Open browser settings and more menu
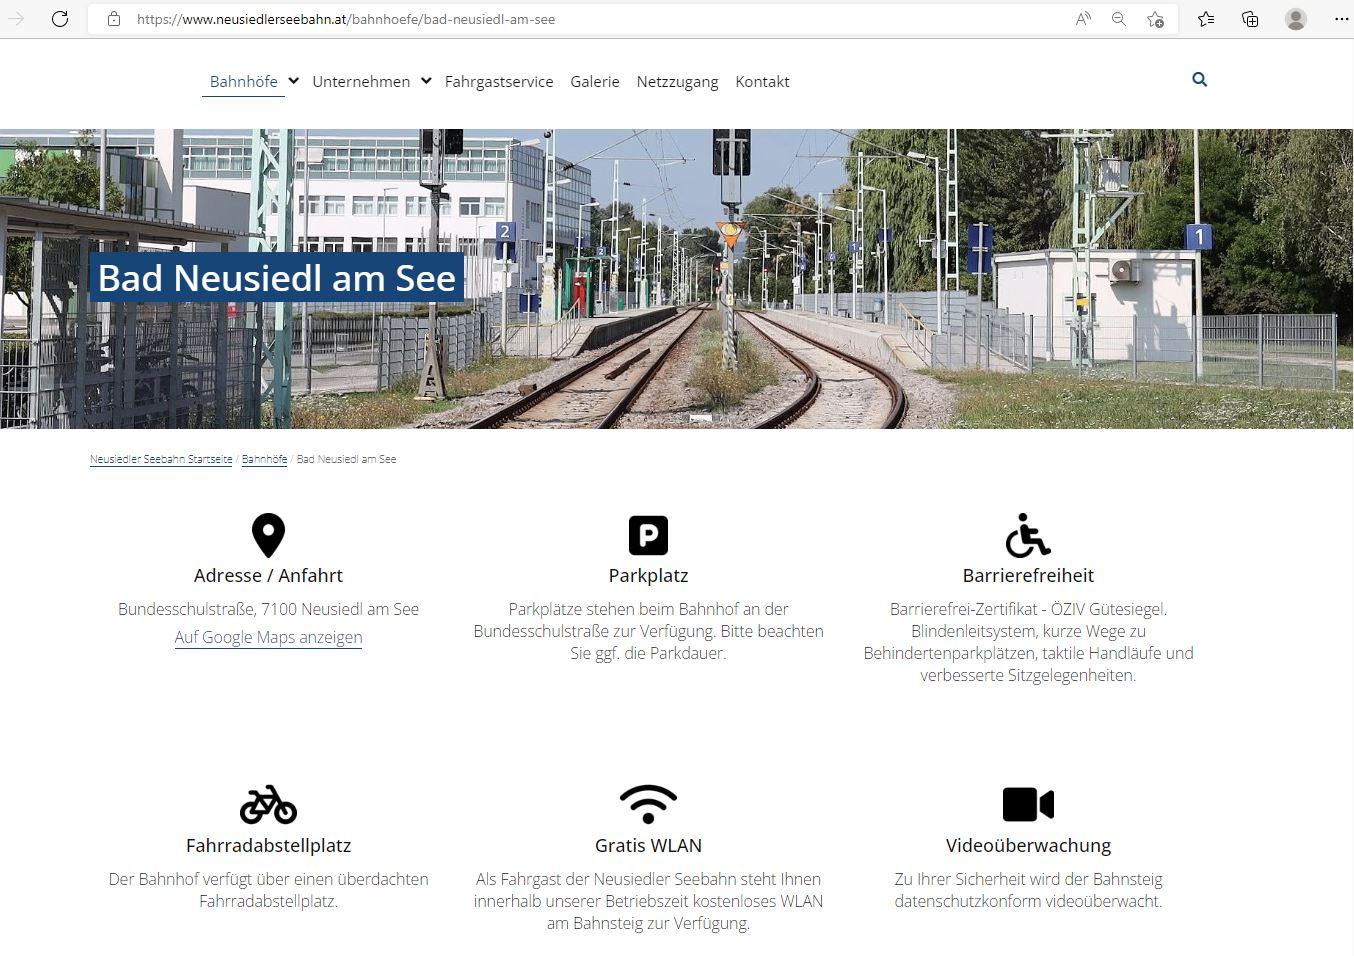The image size is (1354, 956). (1341, 19)
